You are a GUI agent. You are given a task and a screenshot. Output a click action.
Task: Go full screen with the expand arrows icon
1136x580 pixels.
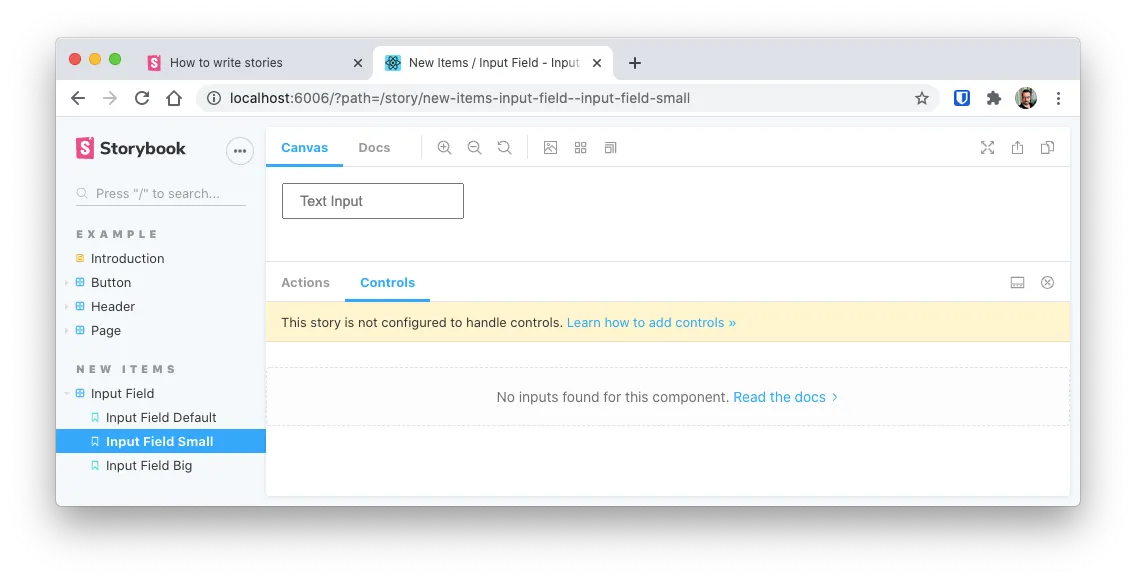[987, 148]
